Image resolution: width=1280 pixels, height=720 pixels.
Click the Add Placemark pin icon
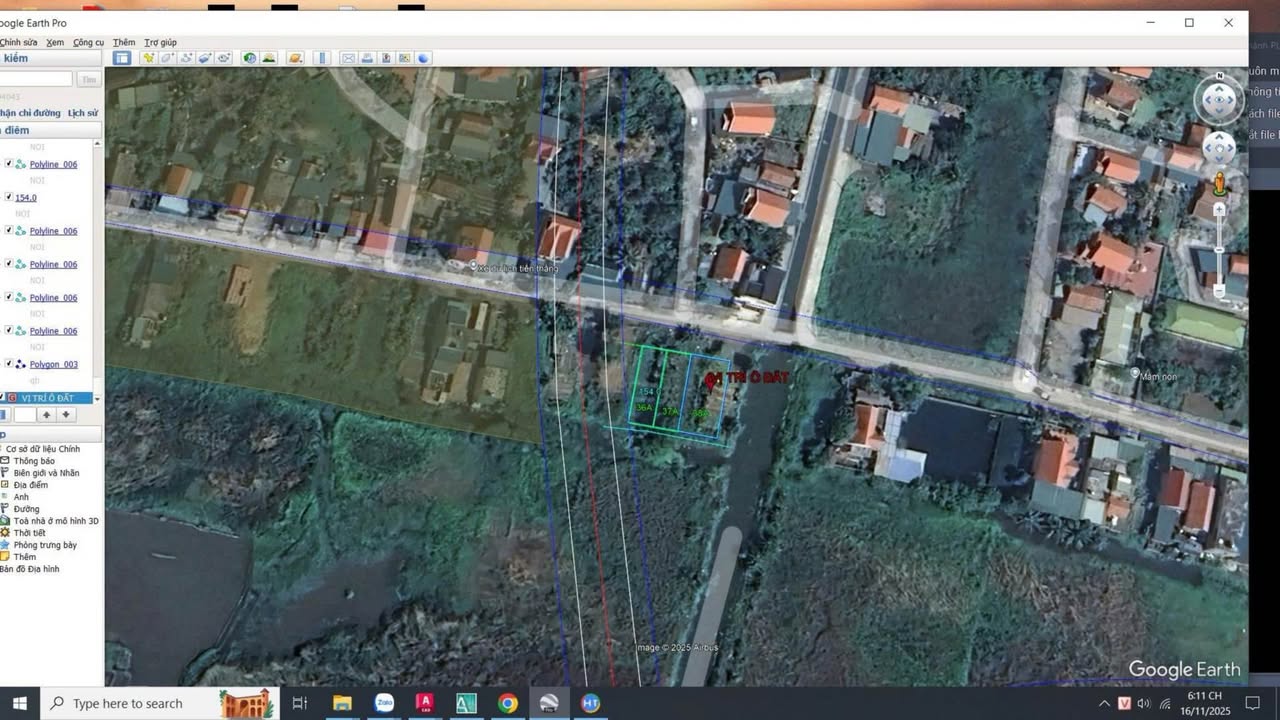click(149, 58)
